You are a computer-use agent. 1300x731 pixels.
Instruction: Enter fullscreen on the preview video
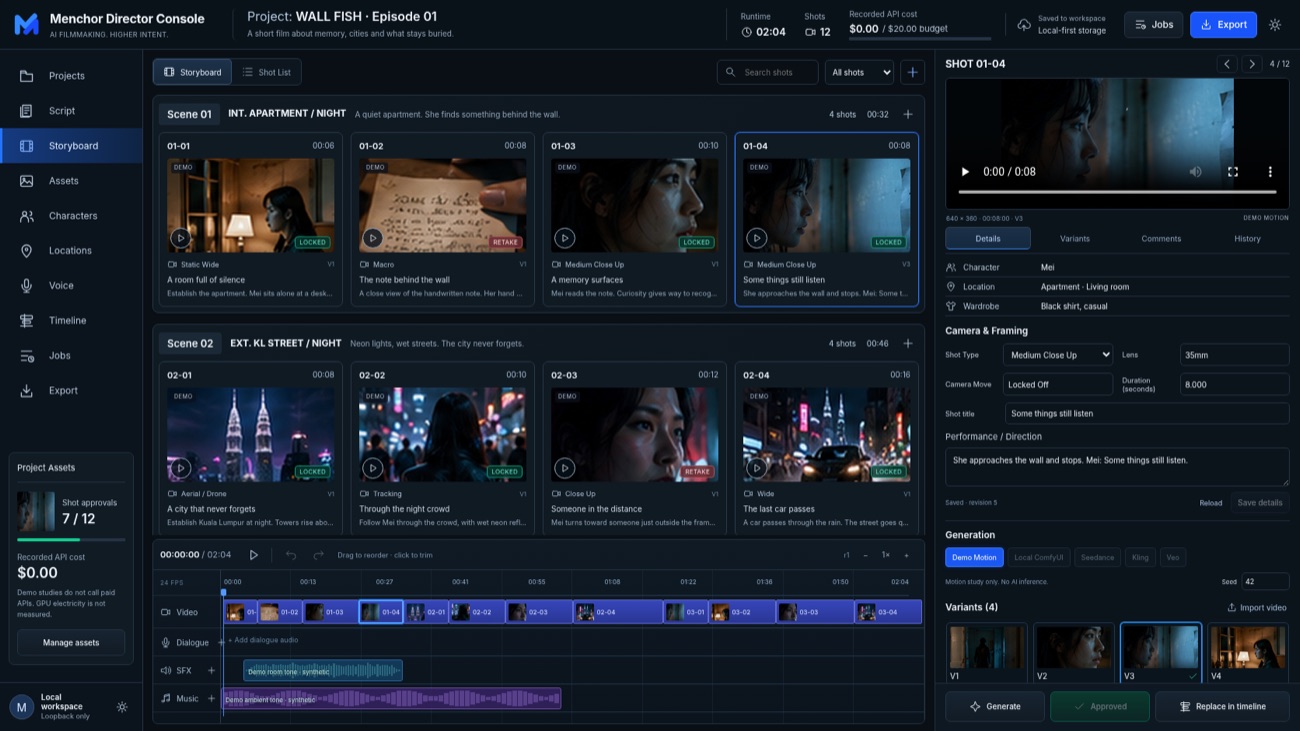tap(1233, 172)
